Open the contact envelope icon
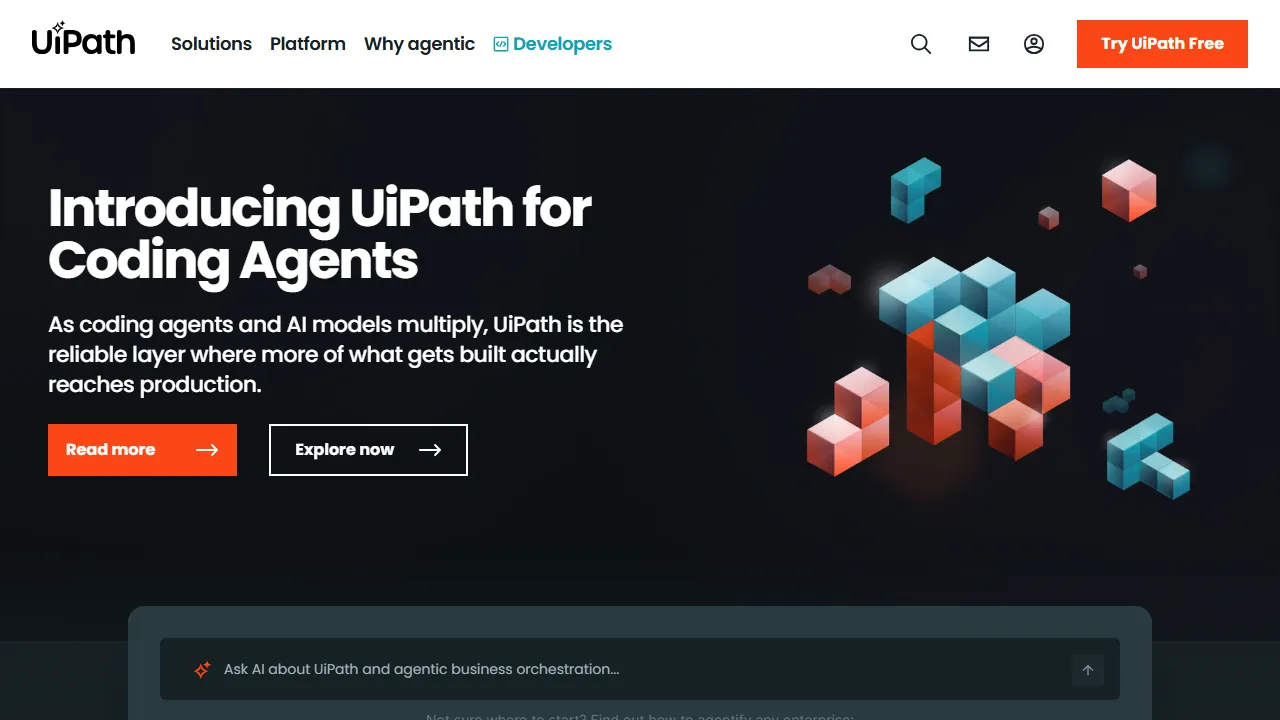The height and width of the screenshot is (720, 1280). point(979,44)
